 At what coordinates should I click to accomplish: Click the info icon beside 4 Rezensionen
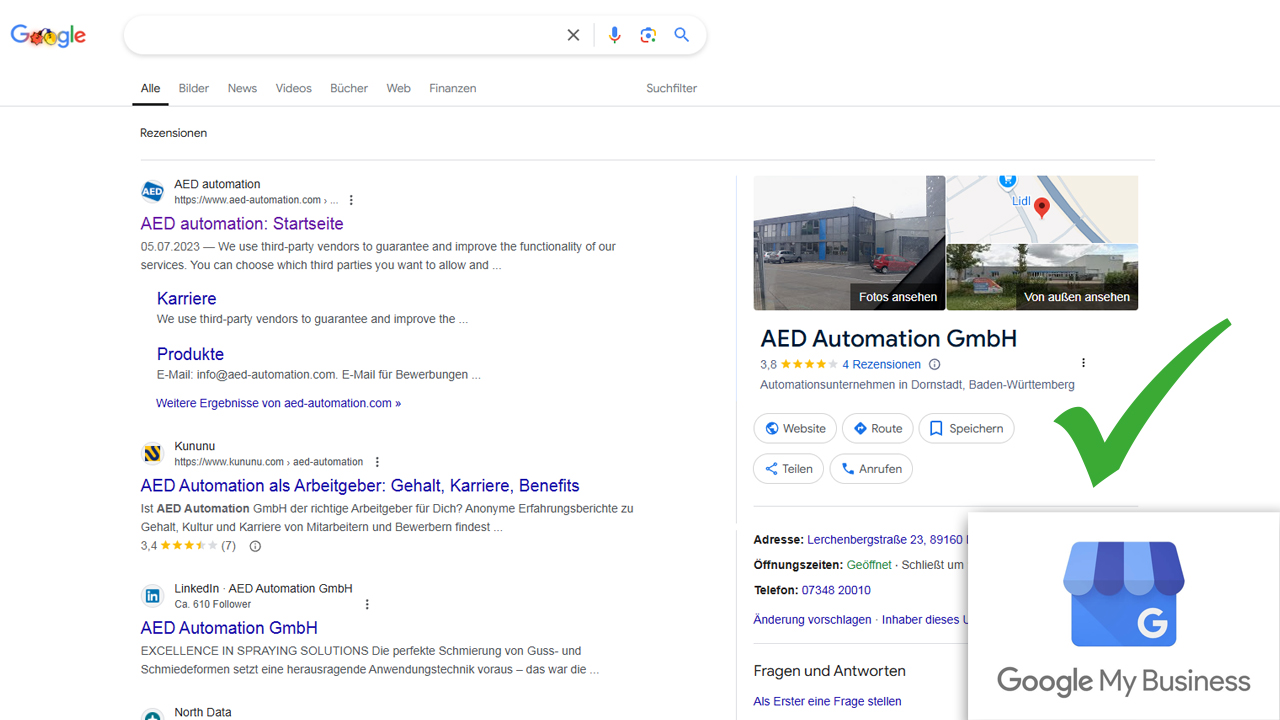935,365
